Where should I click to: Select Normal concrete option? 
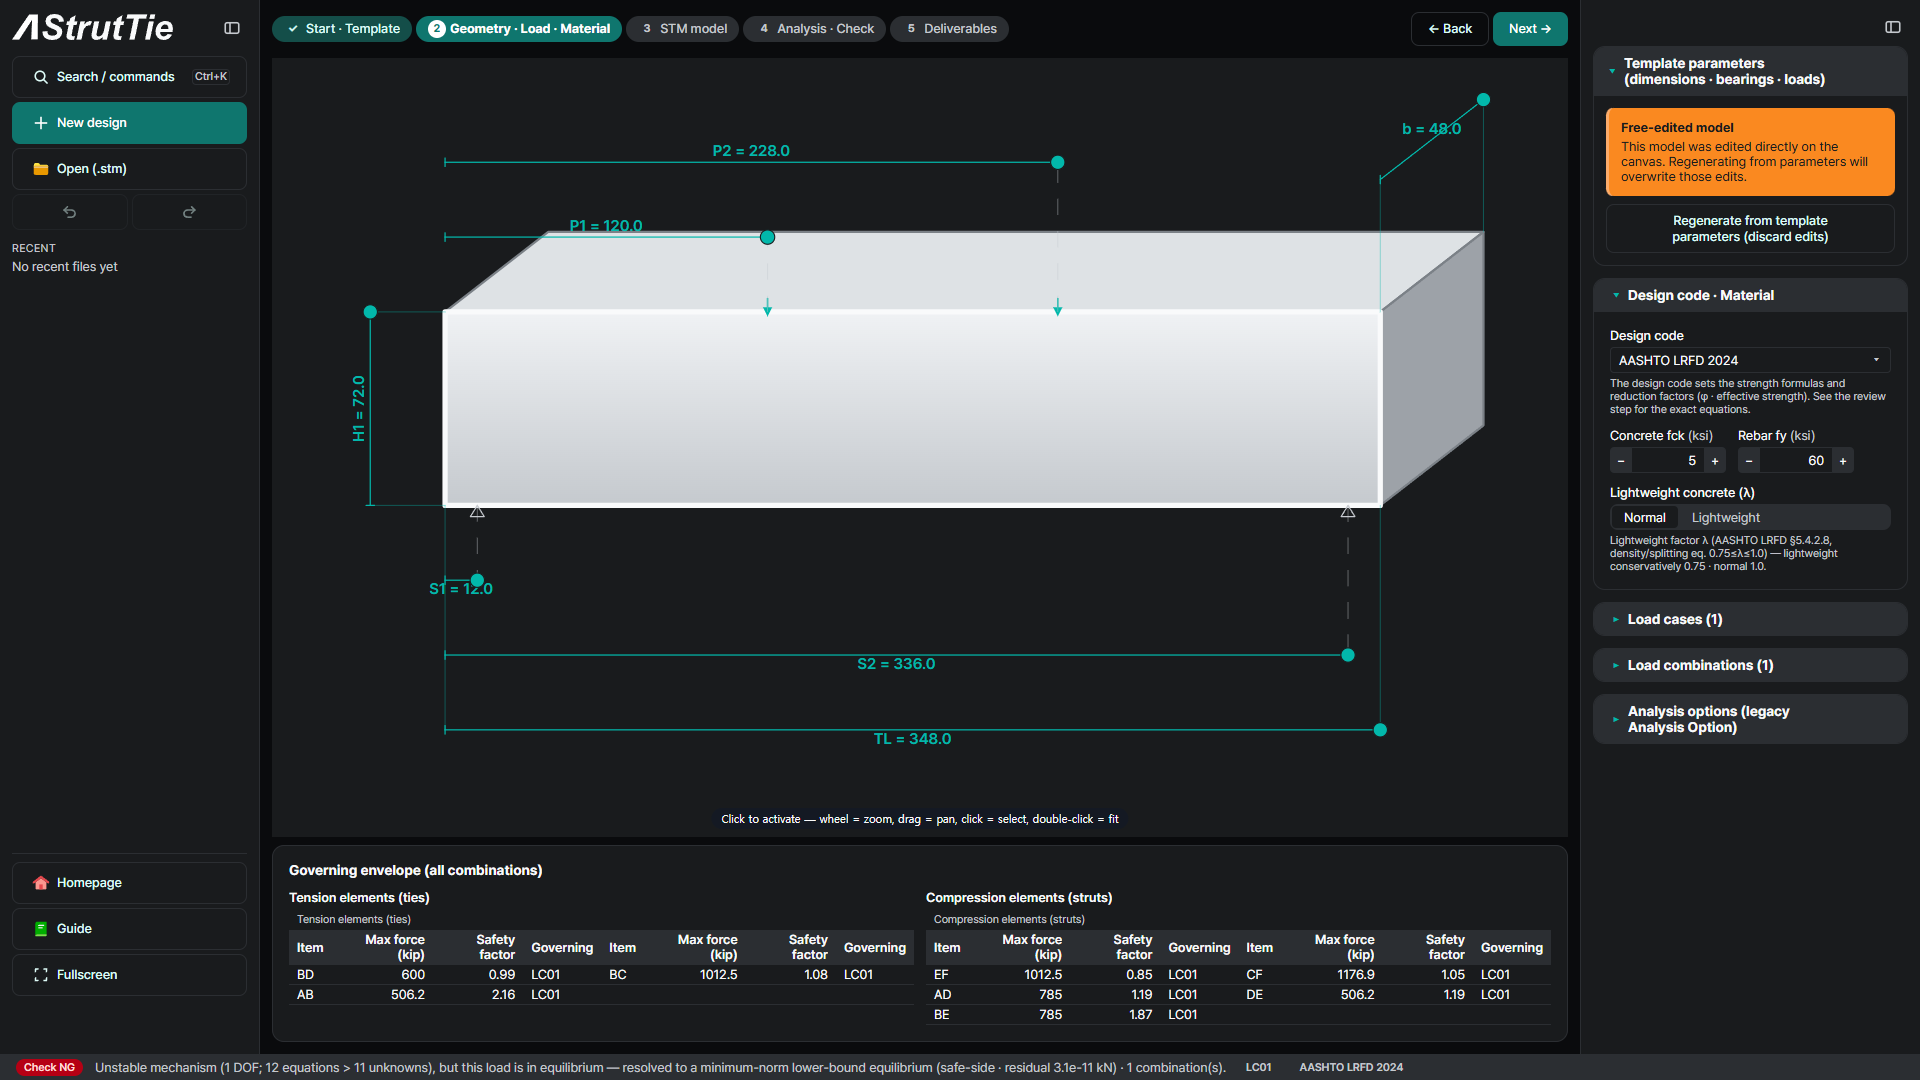coord(1644,517)
